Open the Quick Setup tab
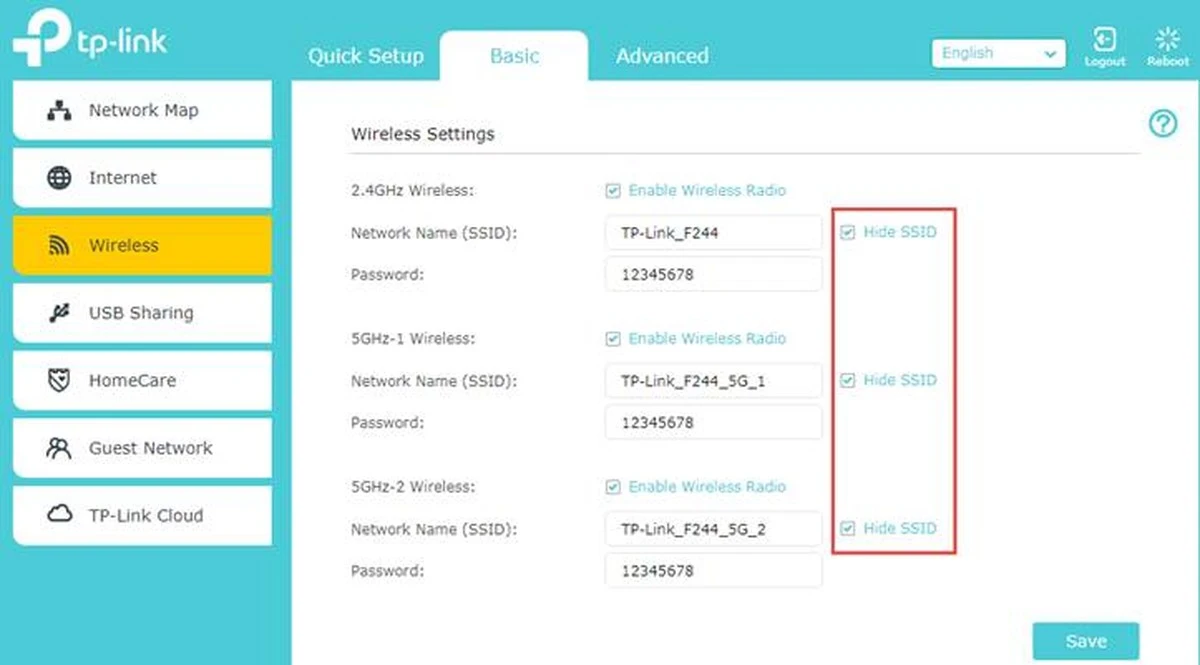 click(366, 56)
